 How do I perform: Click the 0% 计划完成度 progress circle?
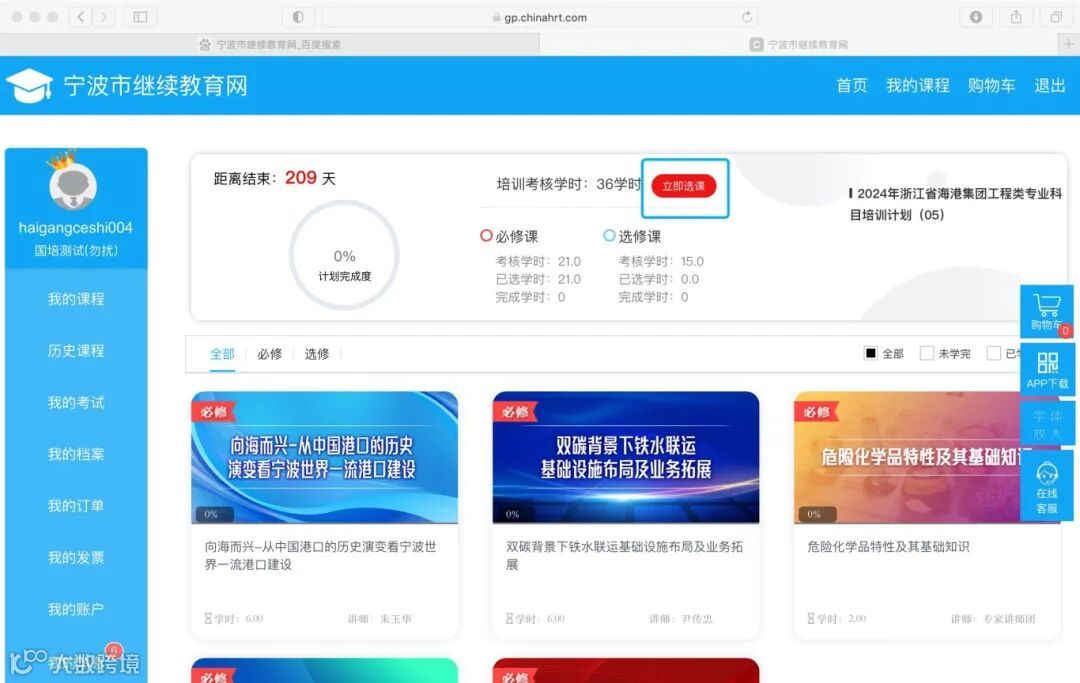tap(344, 255)
